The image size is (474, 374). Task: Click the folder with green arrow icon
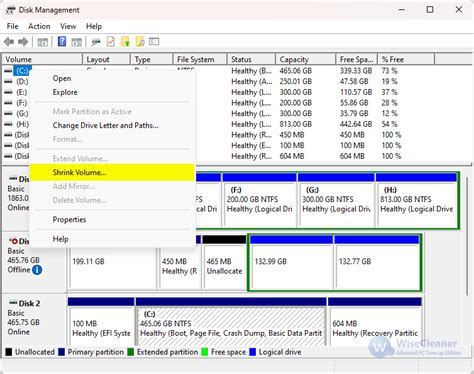pos(125,42)
